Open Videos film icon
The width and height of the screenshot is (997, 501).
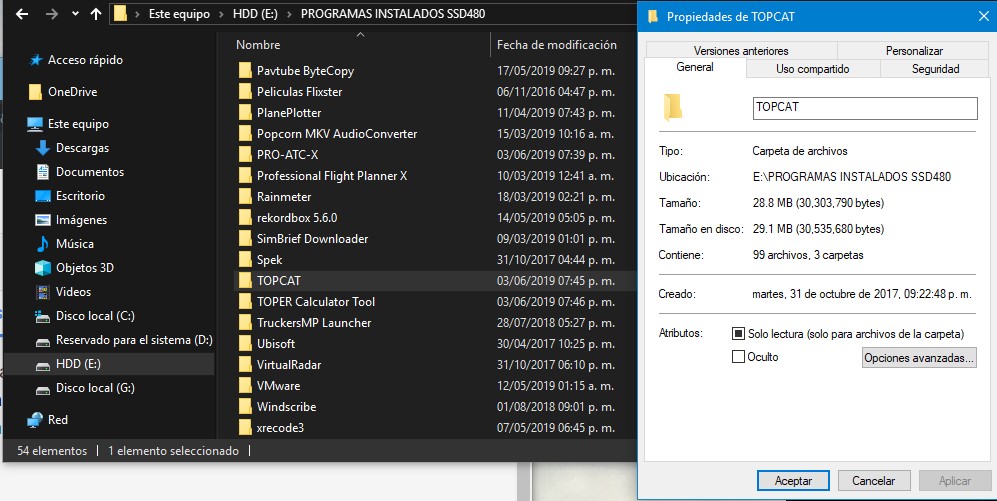point(43,292)
